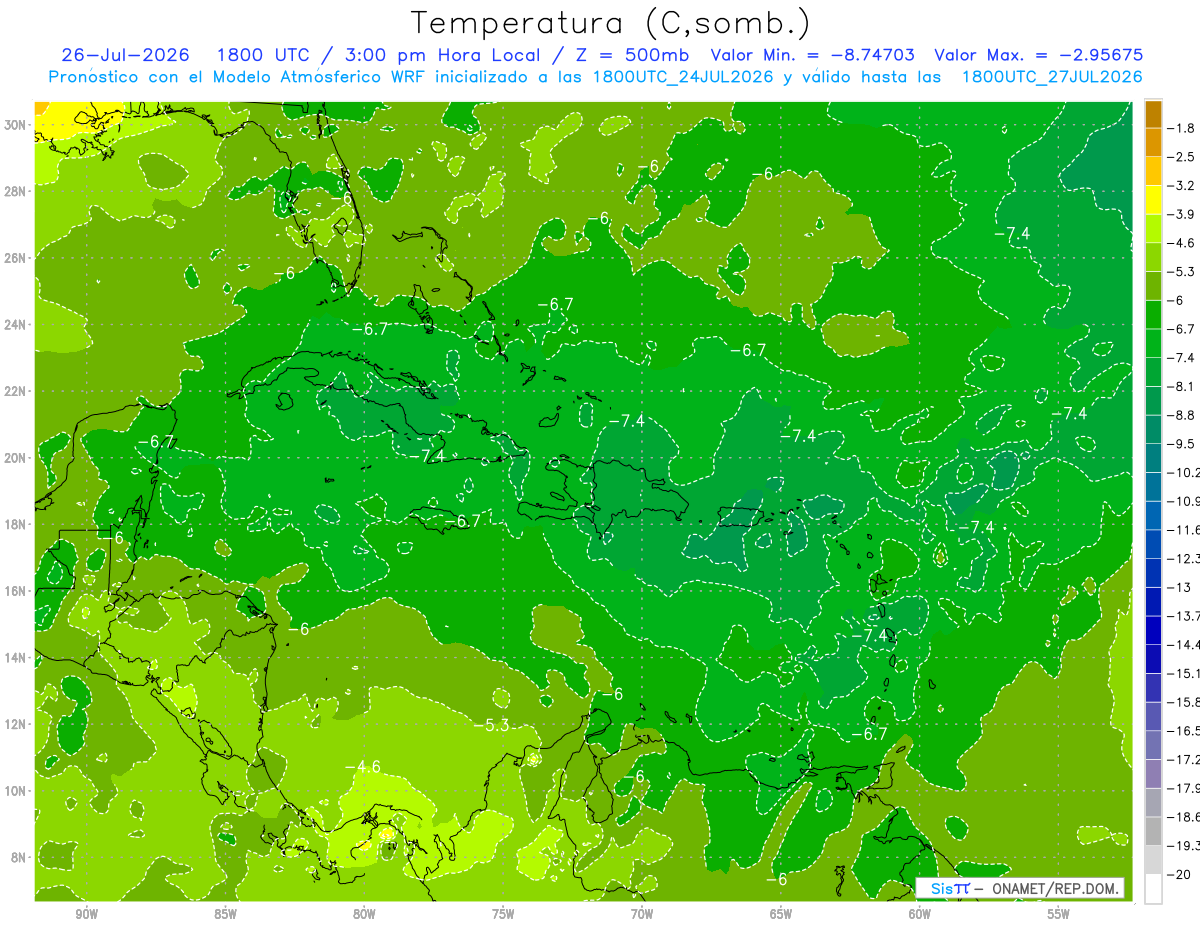Viewport: 1200px width, 927px height.
Task: Click the color bar label -10.2
Action: click(1183, 472)
